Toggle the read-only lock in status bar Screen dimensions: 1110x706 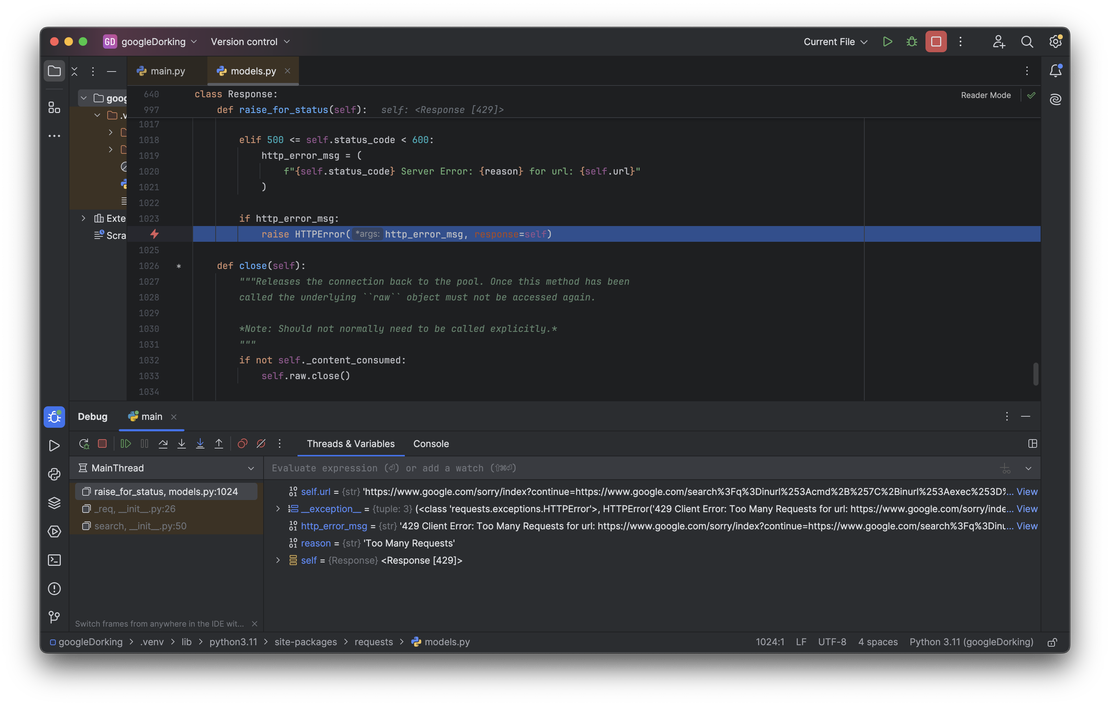point(1052,642)
